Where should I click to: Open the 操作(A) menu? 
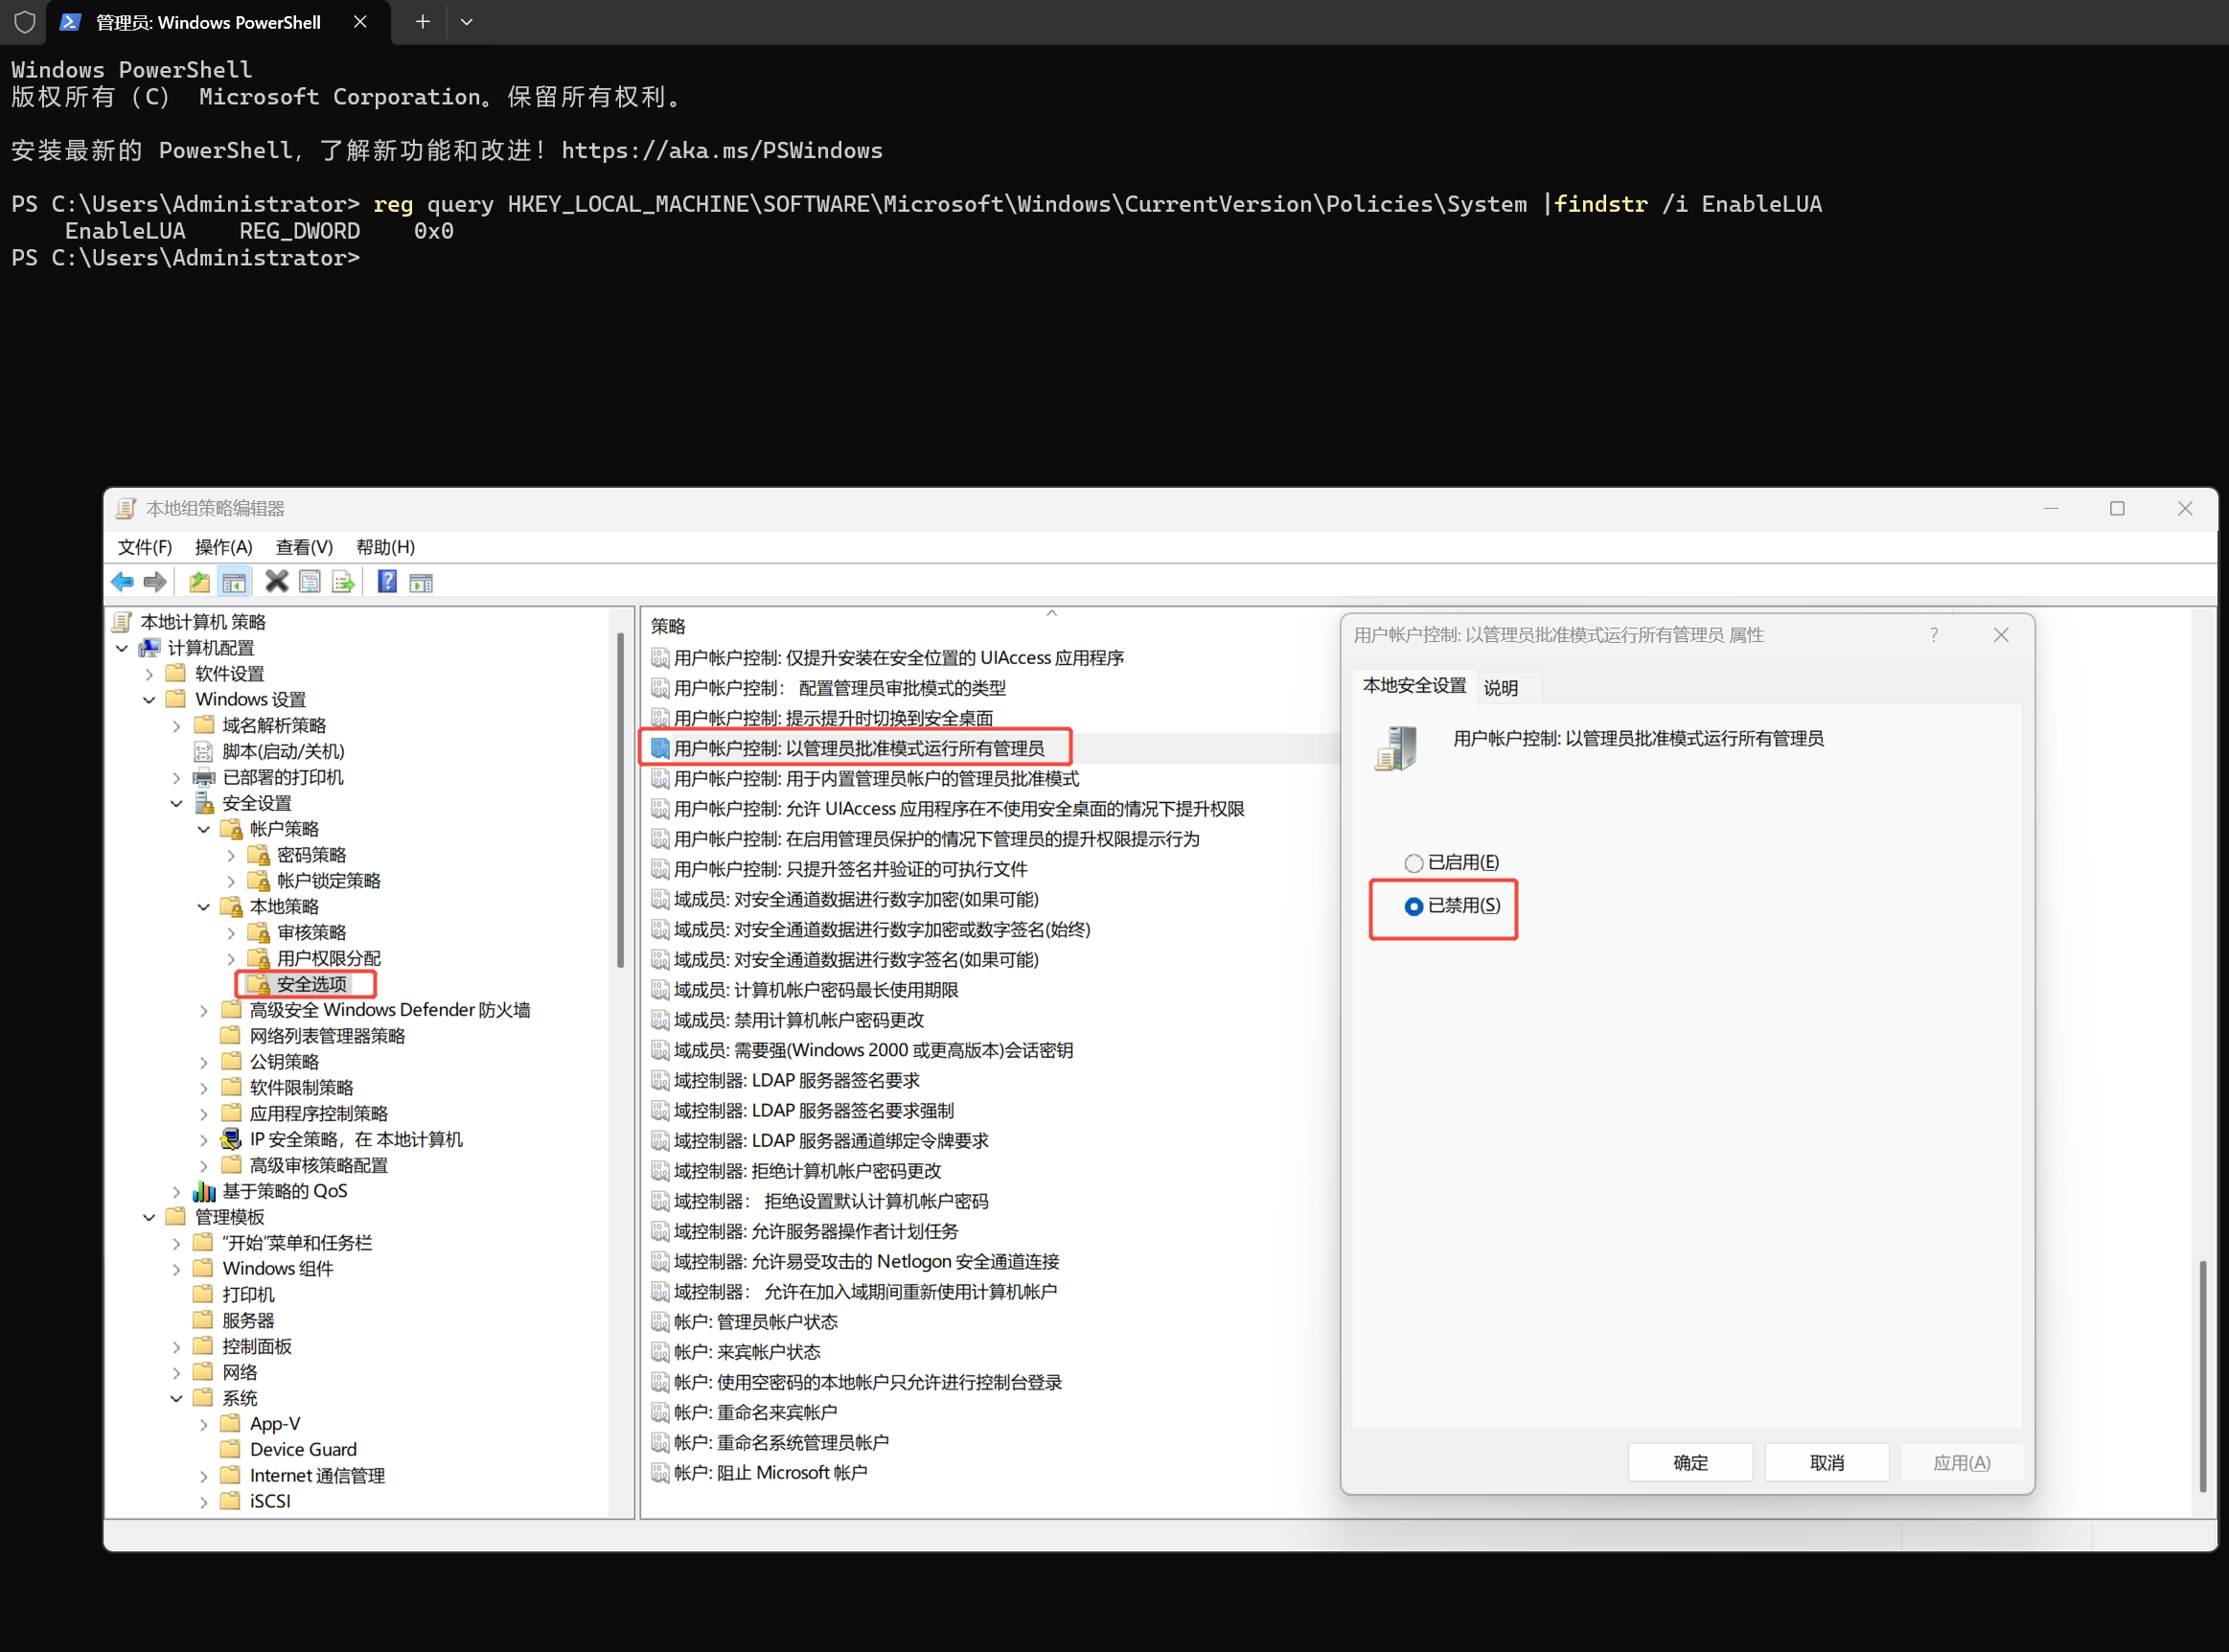click(223, 547)
